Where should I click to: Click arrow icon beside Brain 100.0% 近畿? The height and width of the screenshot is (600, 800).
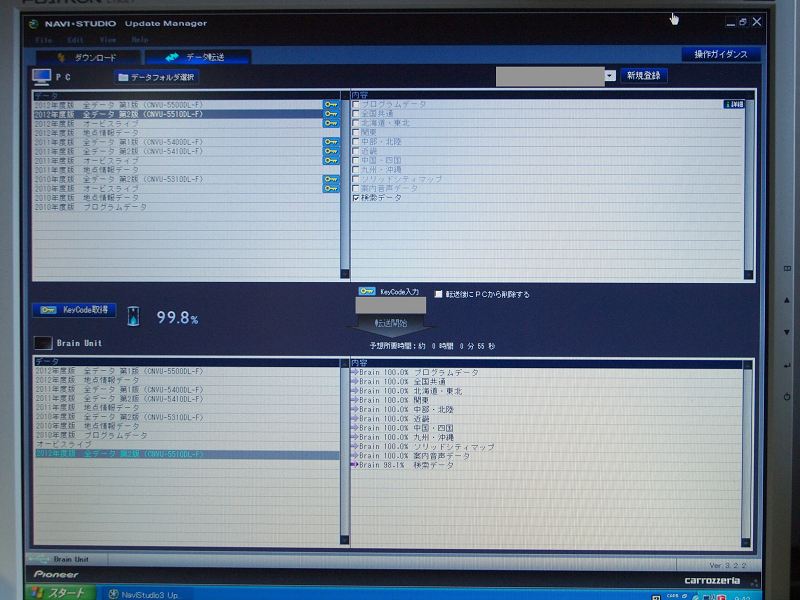click(355, 418)
